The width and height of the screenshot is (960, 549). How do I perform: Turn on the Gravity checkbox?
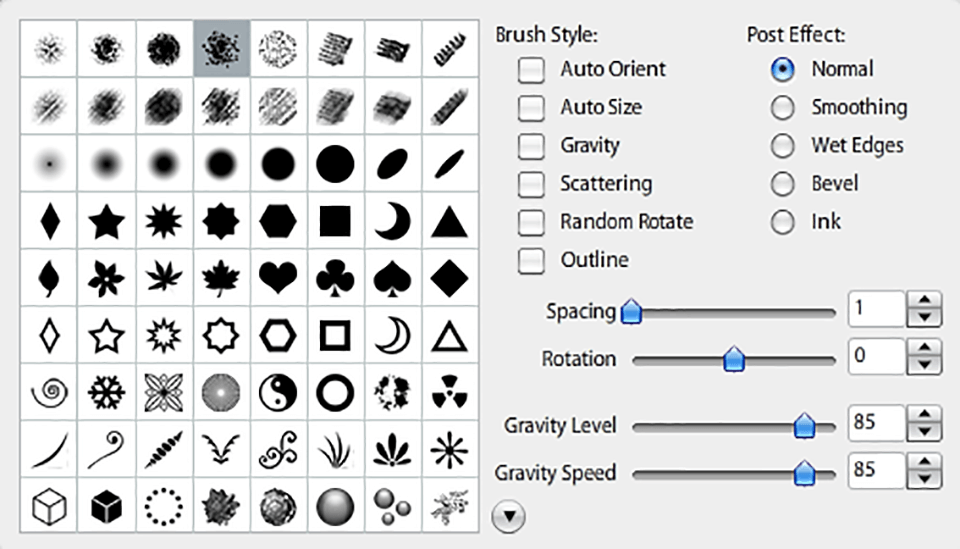click(531, 146)
